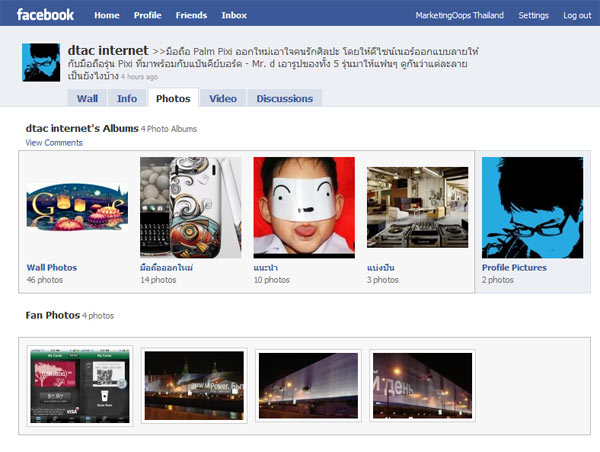Open the Profile Pictures album thumbnail
This screenshot has width=600, height=452.
(x=533, y=207)
